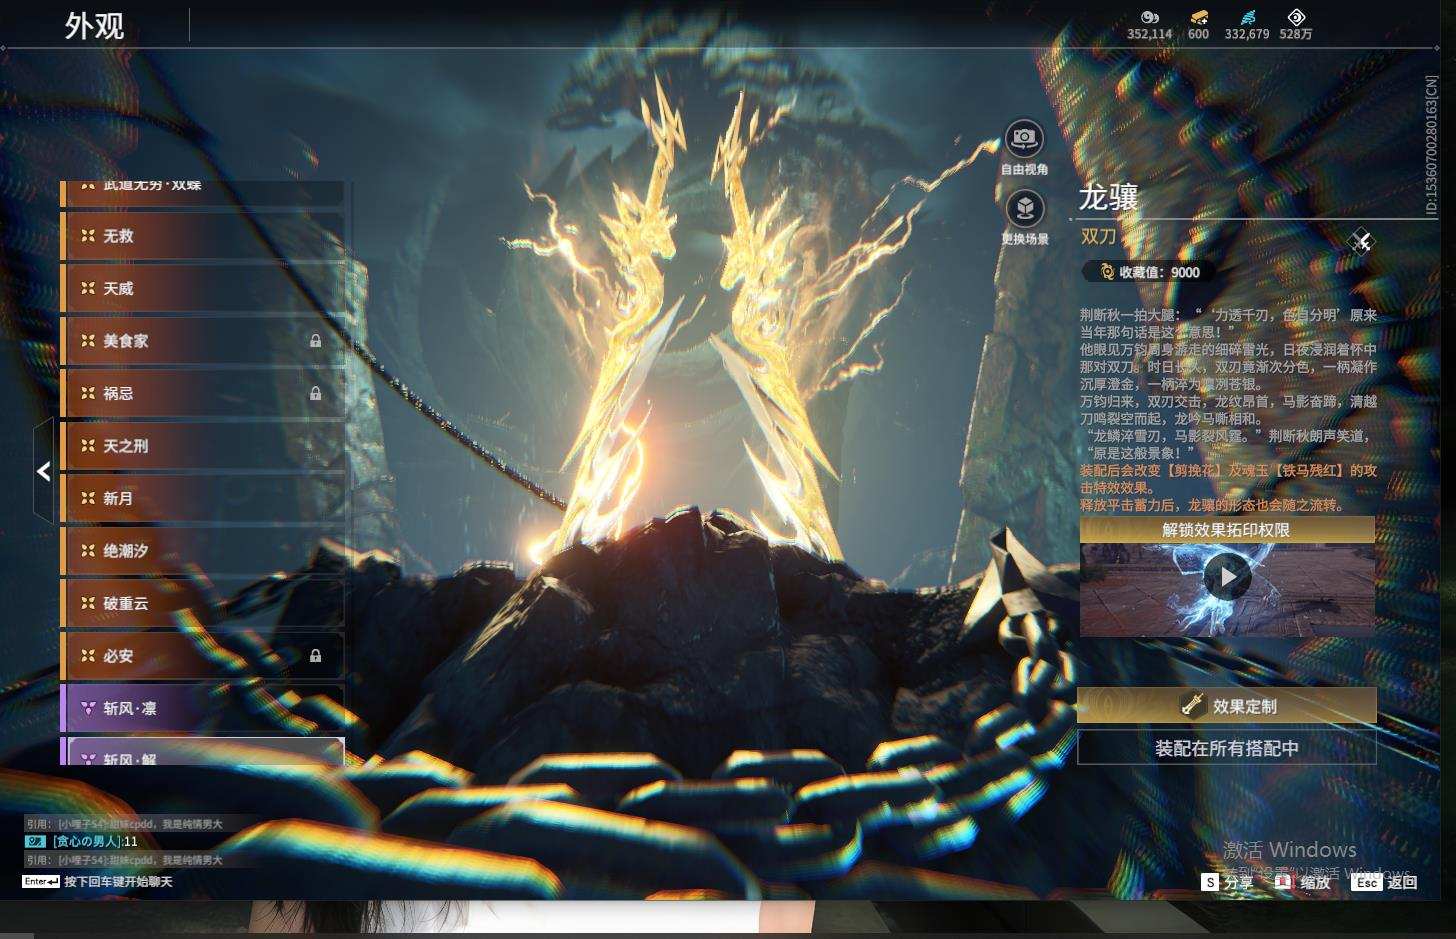The height and width of the screenshot is (939, 1456).
Task: Click the diamond eye icon above 528万
Action: (x=1296, y=17)
